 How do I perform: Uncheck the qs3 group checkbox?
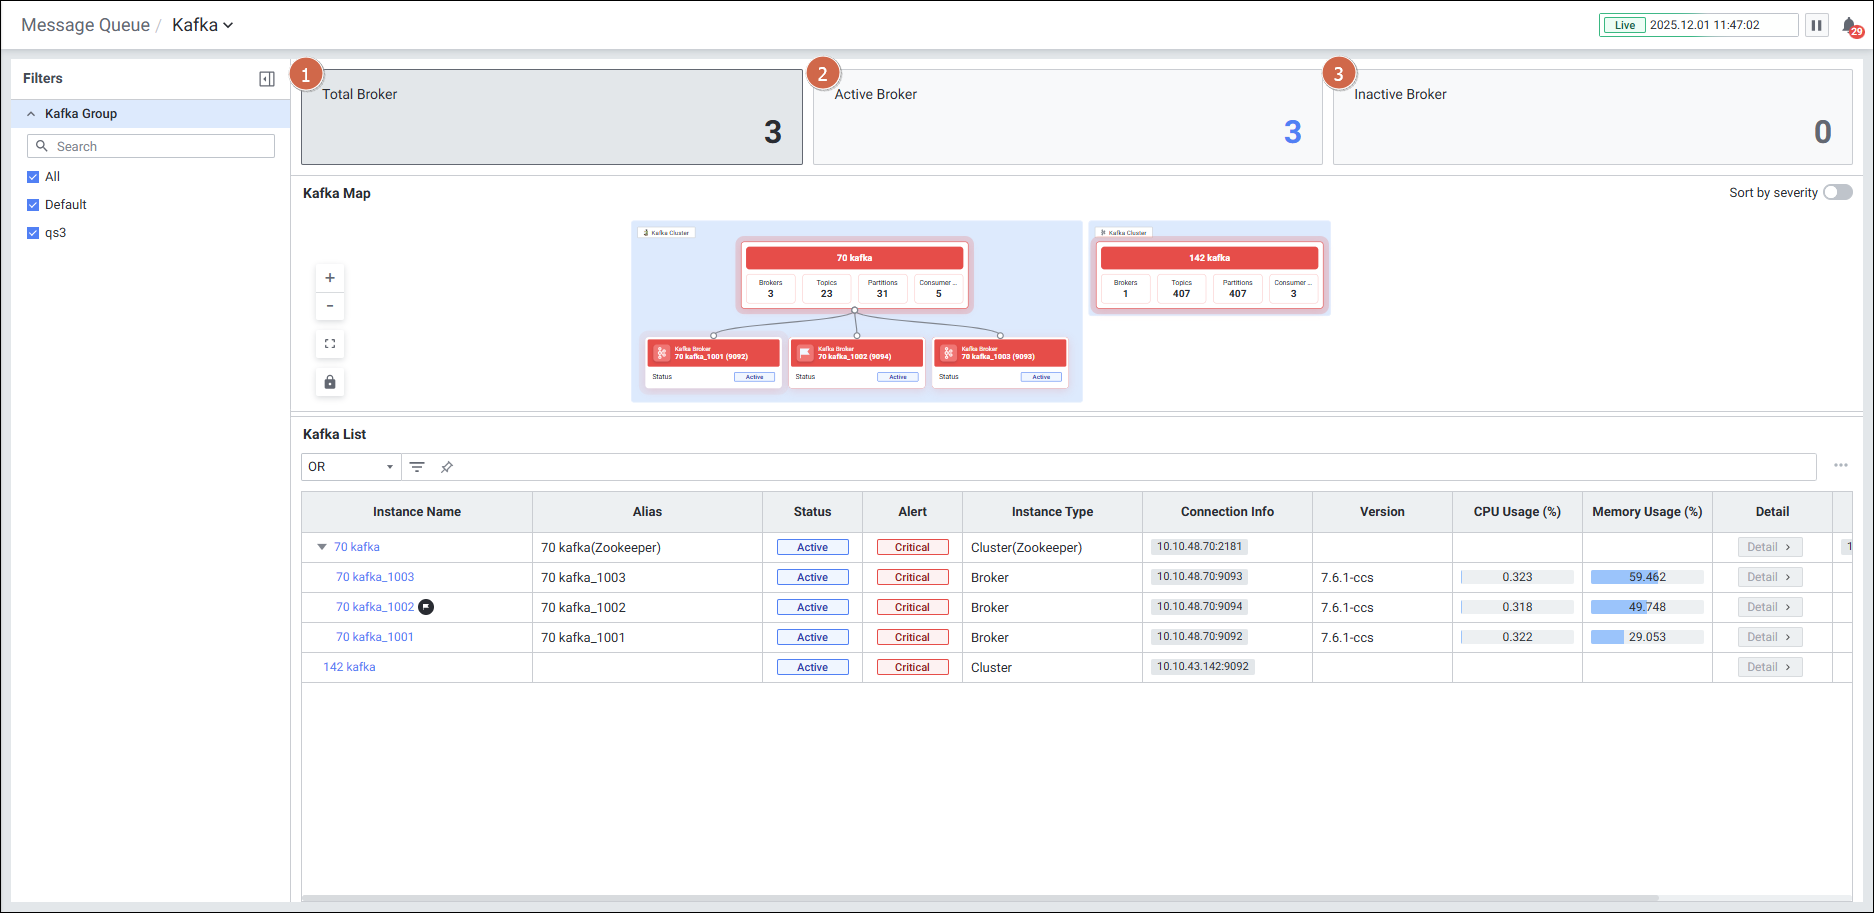pos(33,233)
